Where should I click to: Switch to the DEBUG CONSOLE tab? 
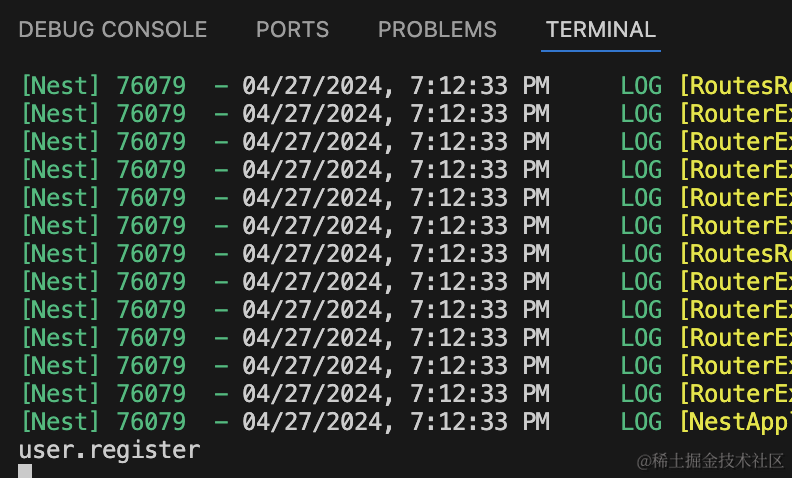click(113, 29)
